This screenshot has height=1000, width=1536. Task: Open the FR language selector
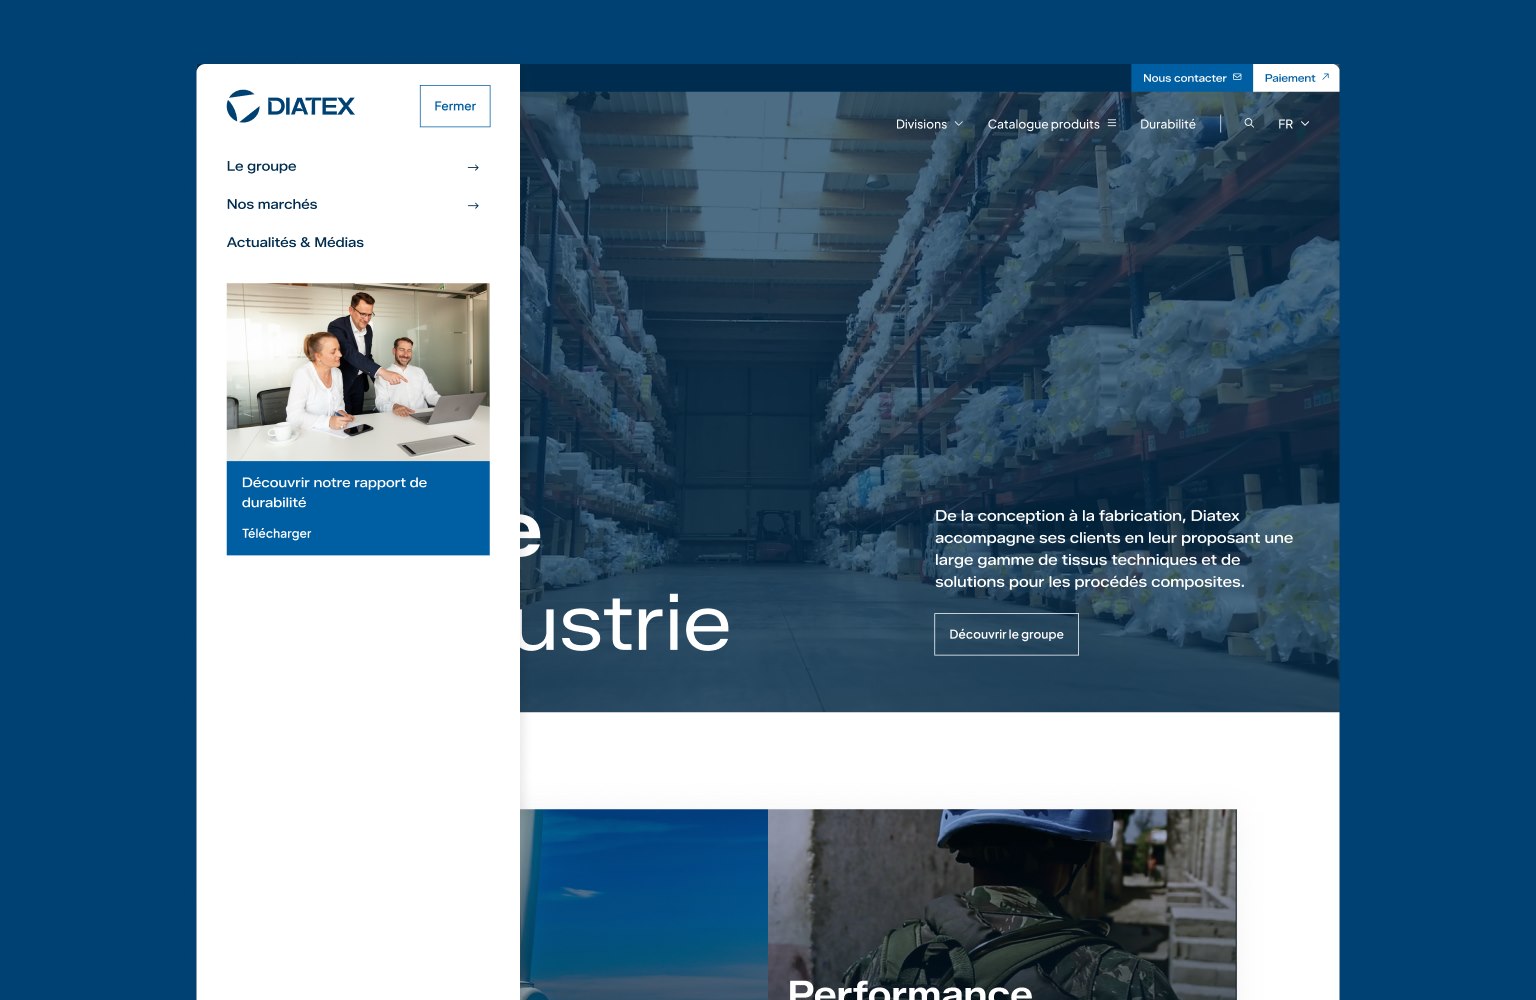pyautogui.click(x=1293, y=124)
